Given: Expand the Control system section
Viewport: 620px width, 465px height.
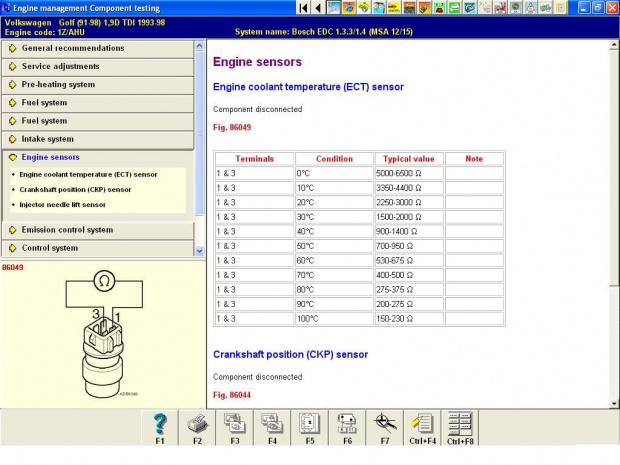Looking at the screenshot, I should (x=98, y=248).
